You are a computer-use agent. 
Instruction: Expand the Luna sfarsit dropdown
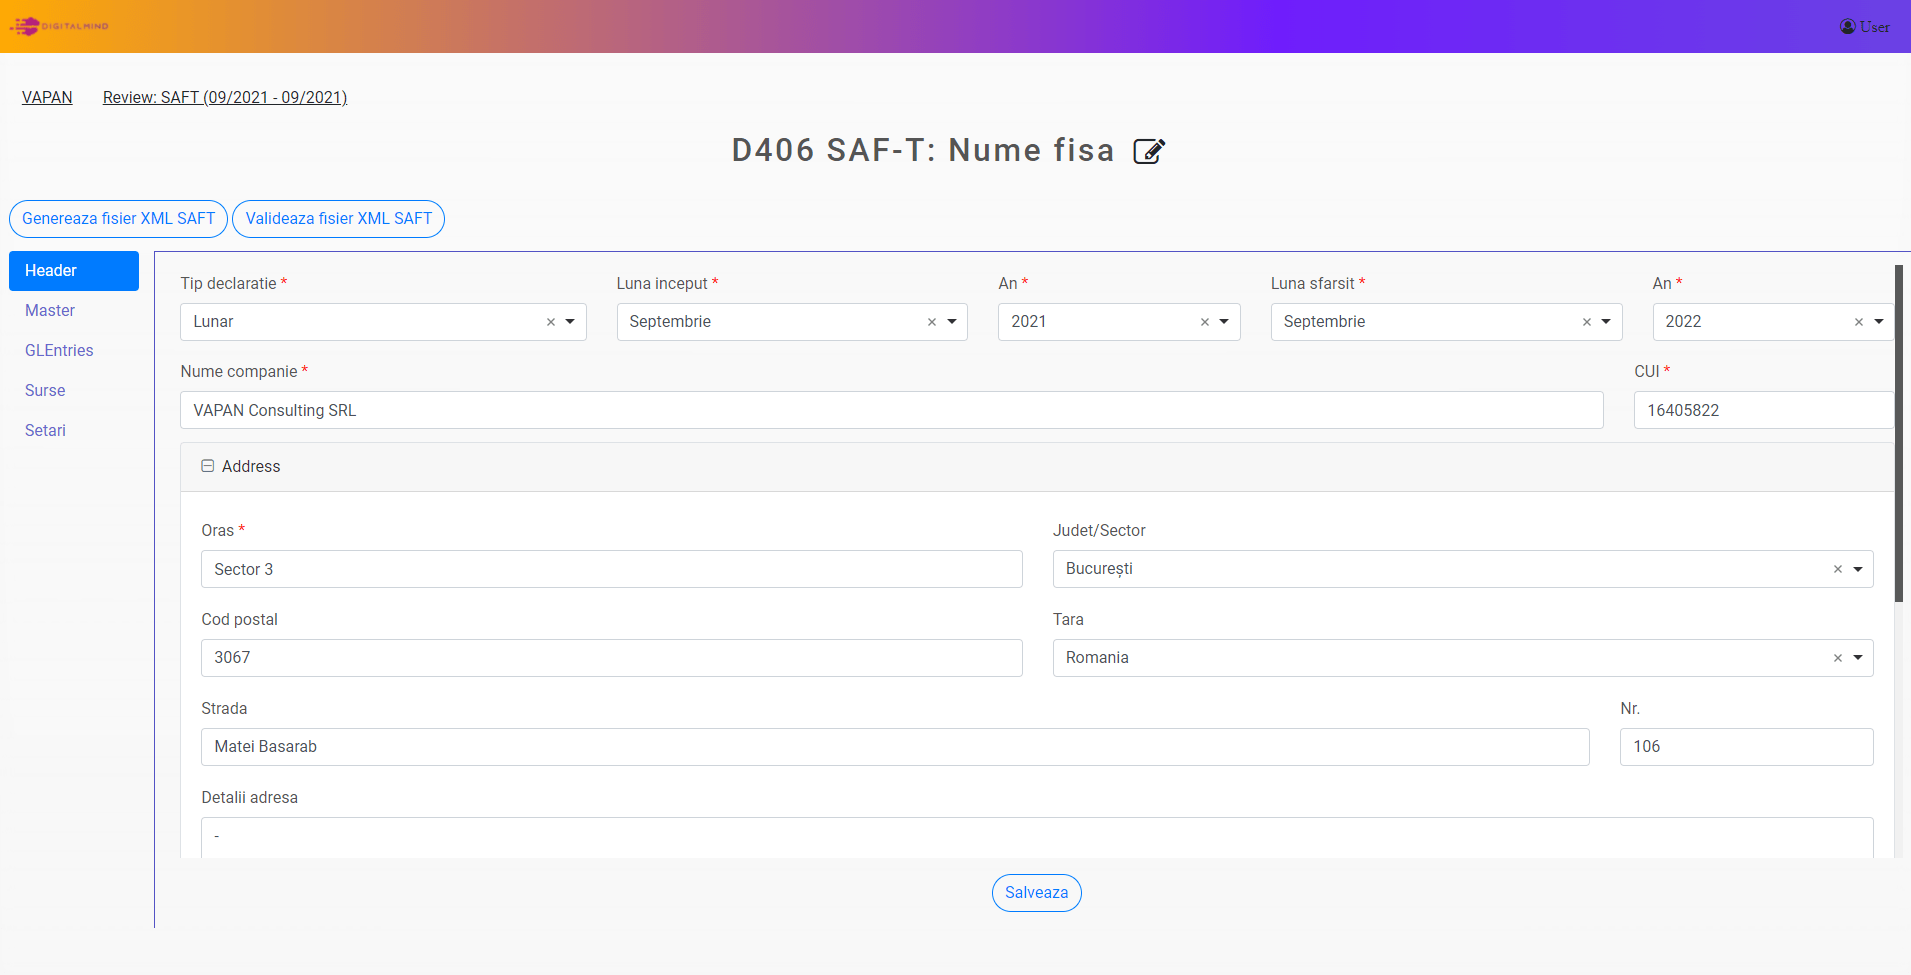pos(1606,322)
